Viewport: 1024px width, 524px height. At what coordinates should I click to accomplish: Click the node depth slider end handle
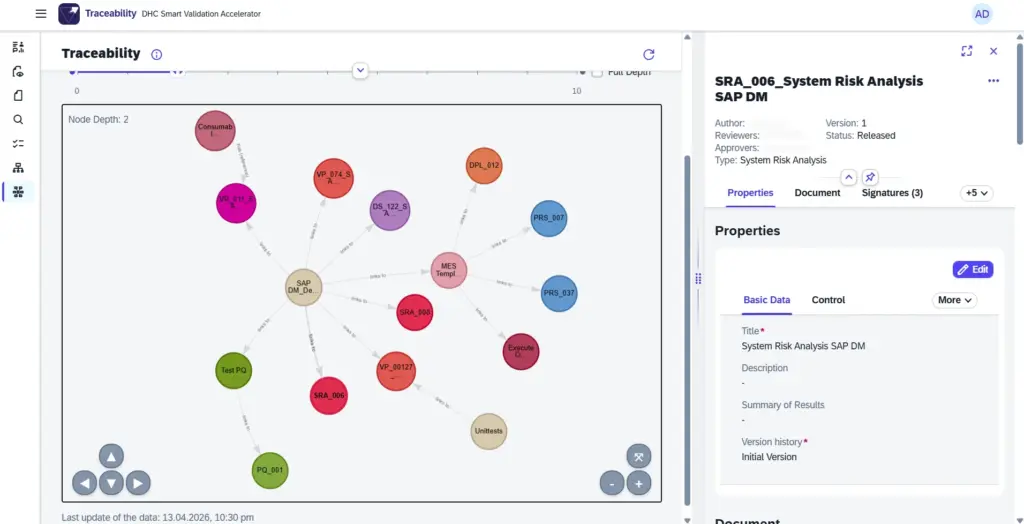[x=177, y=71]
